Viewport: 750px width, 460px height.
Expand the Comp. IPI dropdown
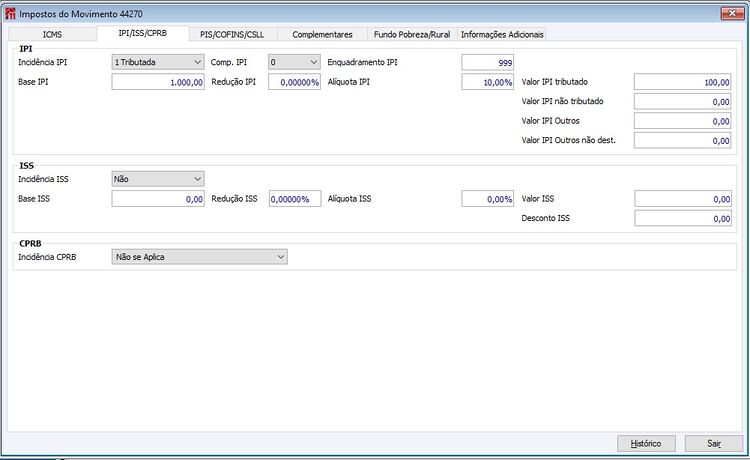click(x=294, y=62)
